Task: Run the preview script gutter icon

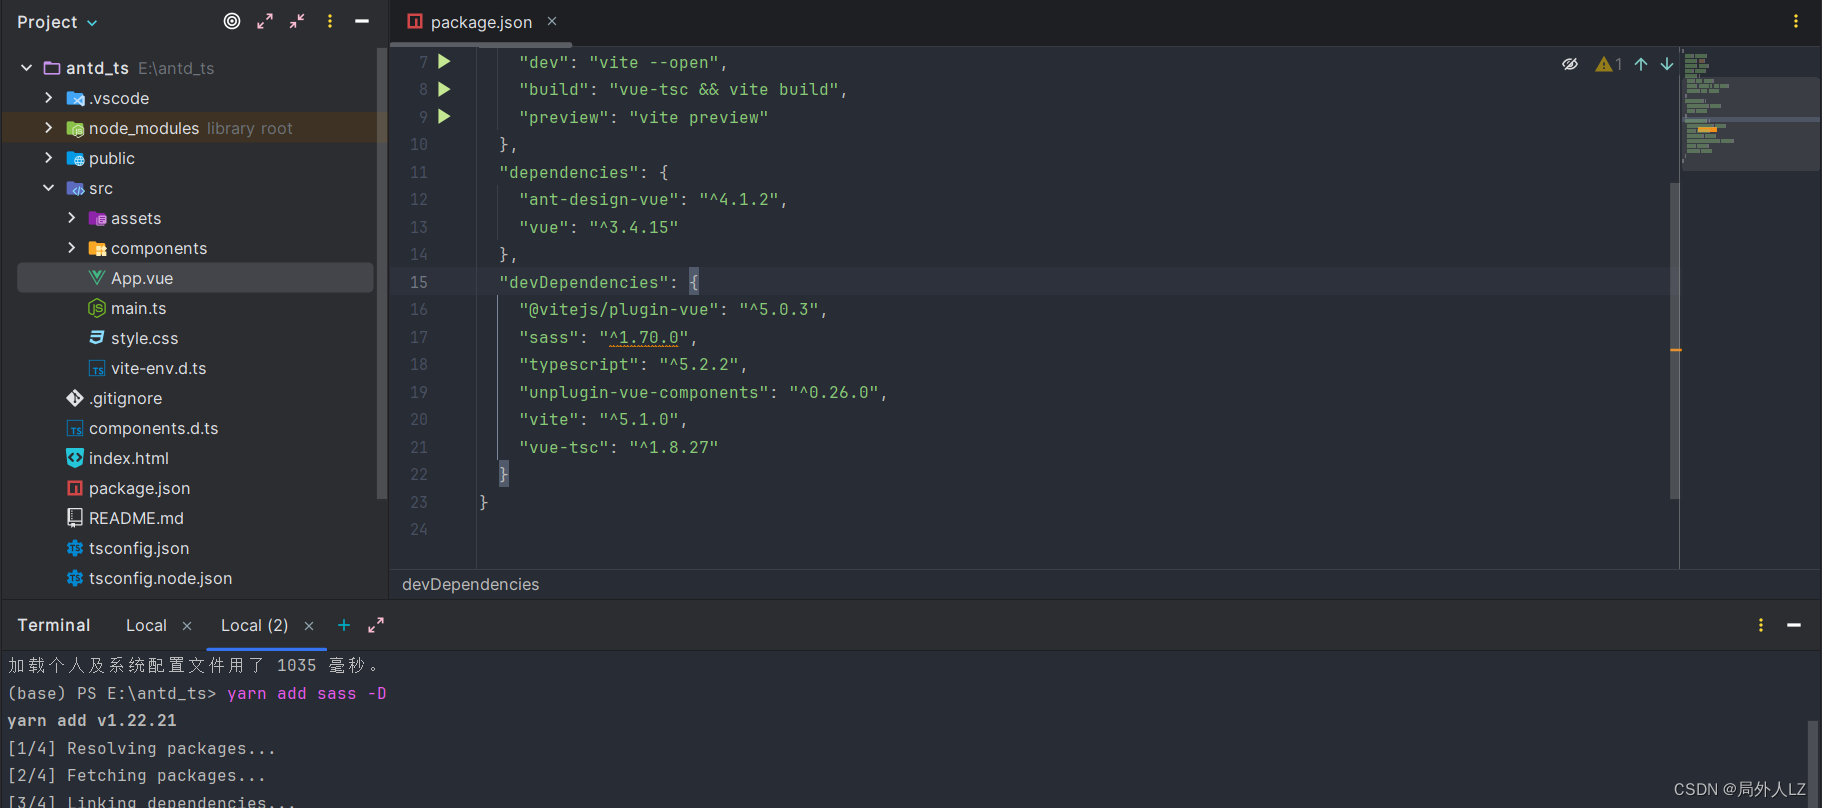Action: point(444,117)
